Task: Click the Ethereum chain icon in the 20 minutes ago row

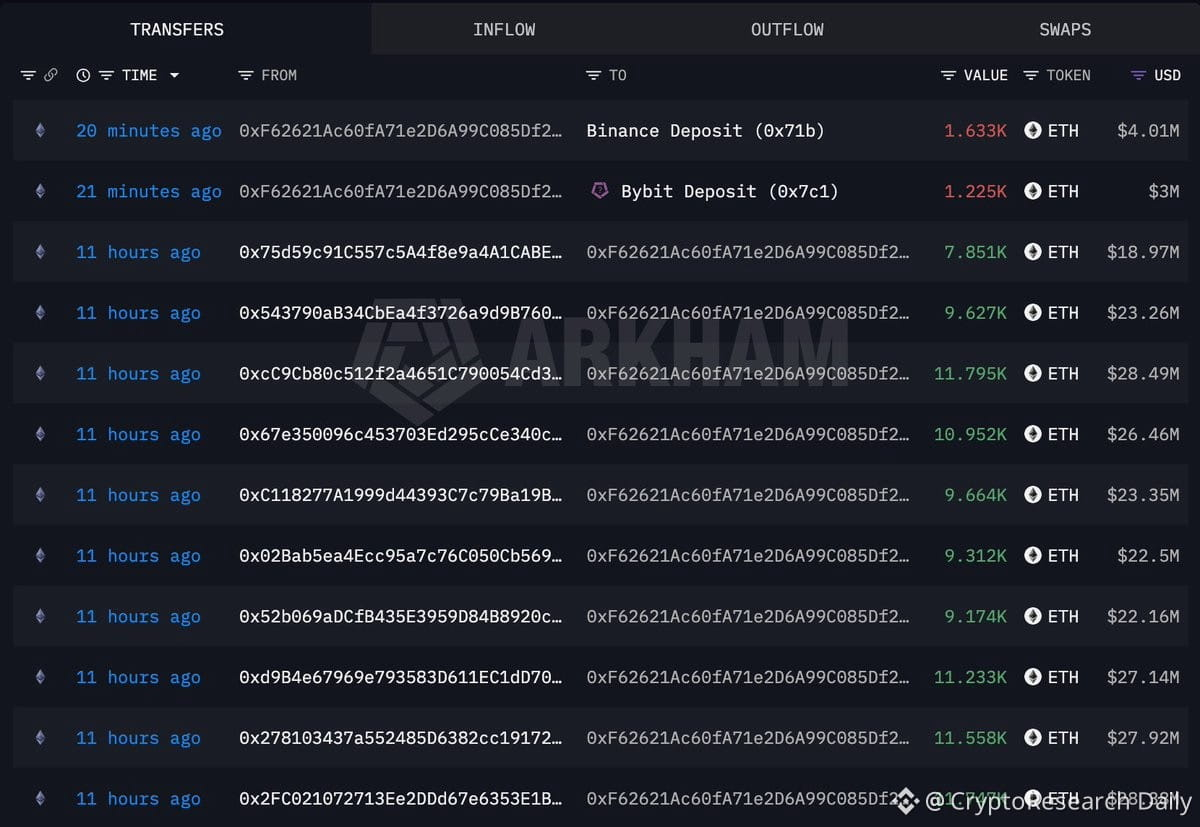Action: (x=40, y=130)
